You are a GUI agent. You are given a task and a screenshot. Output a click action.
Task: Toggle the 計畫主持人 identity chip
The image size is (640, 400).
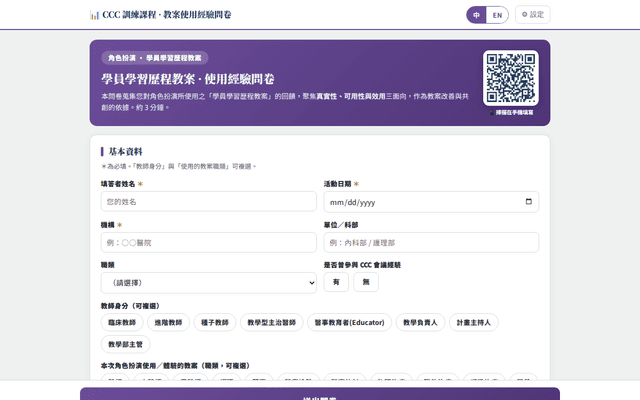[x=473, y=322]
